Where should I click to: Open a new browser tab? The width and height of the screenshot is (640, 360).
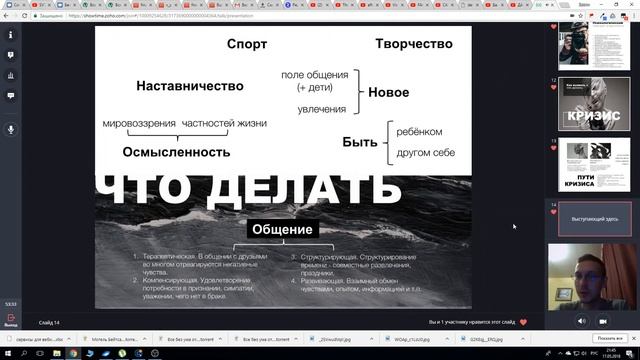[x=564, y=5]
